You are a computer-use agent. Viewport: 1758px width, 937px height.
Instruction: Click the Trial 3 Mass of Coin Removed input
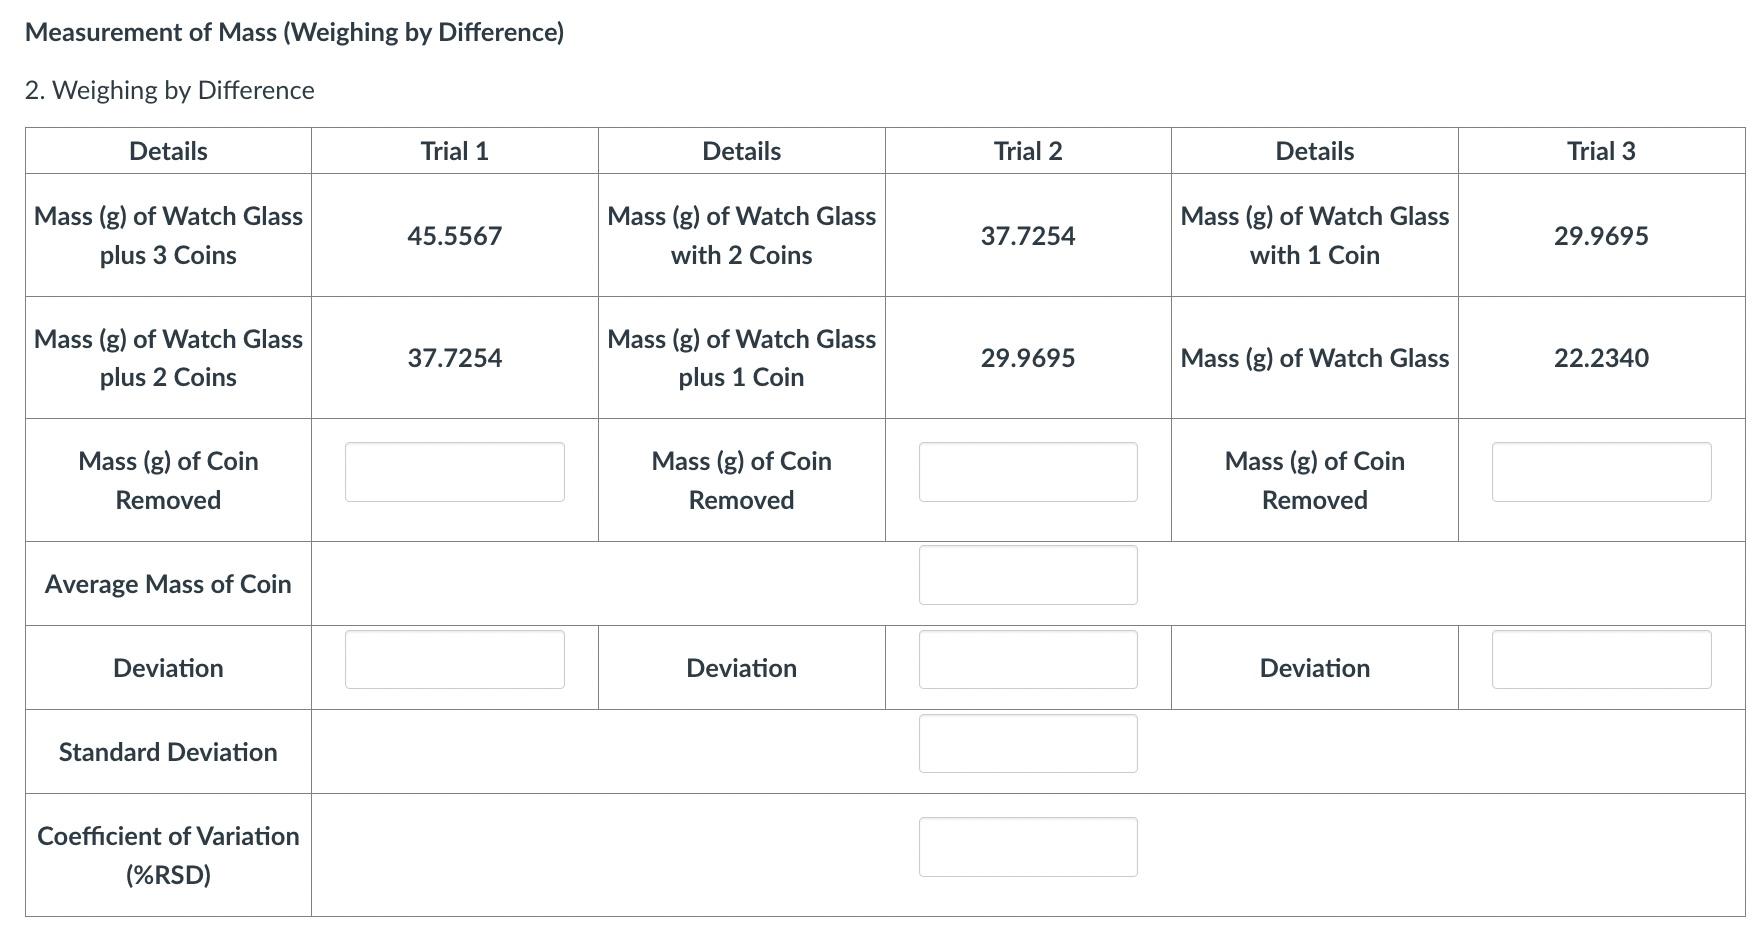tap(1600, 471)
